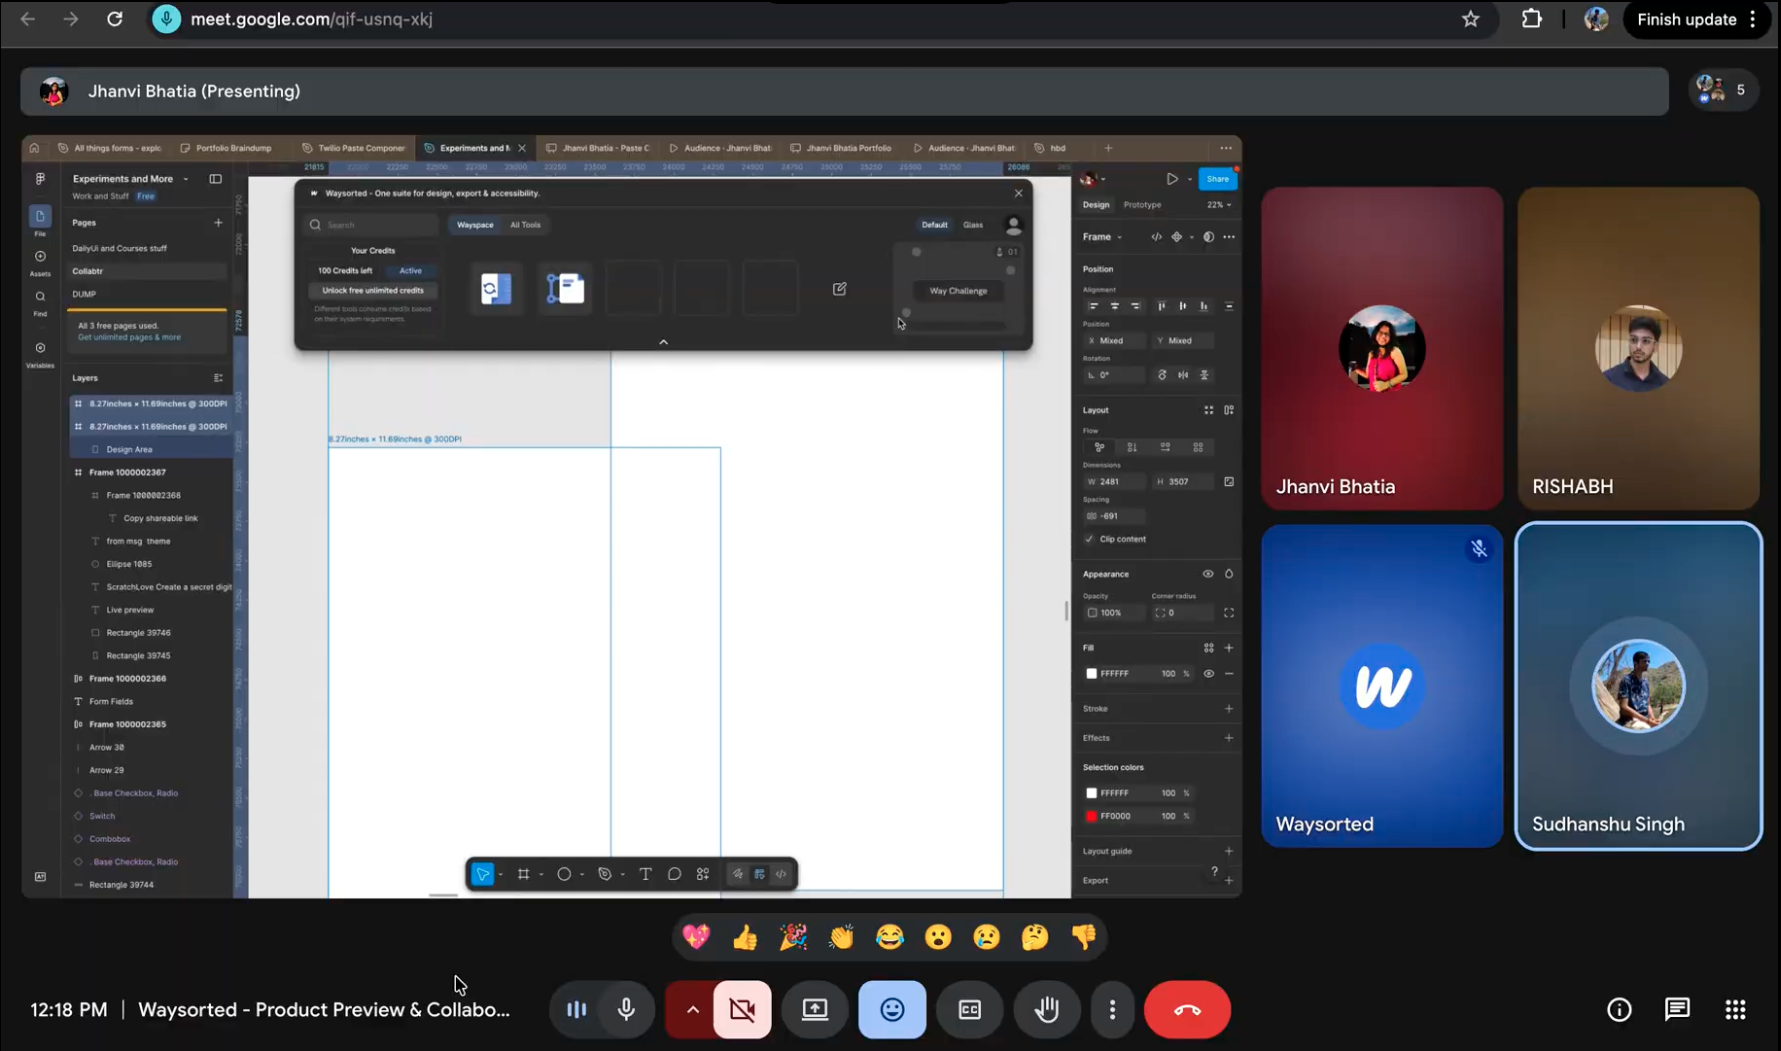Switch to the Design tab
Image resolution: width=1781 pixels, height=1051 pixels.
(1096, 205)
